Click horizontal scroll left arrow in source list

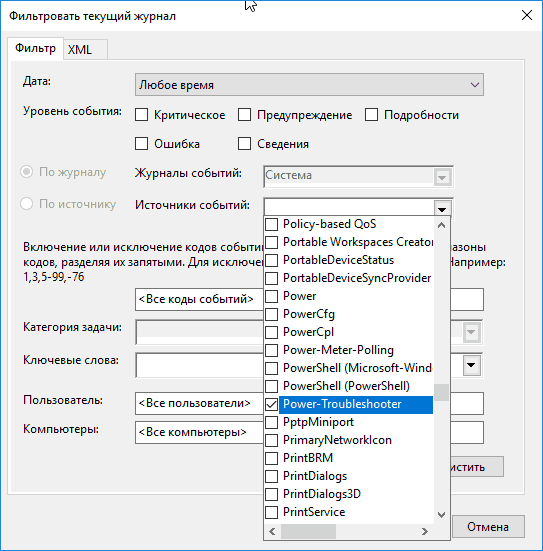[x=272, y=531]
